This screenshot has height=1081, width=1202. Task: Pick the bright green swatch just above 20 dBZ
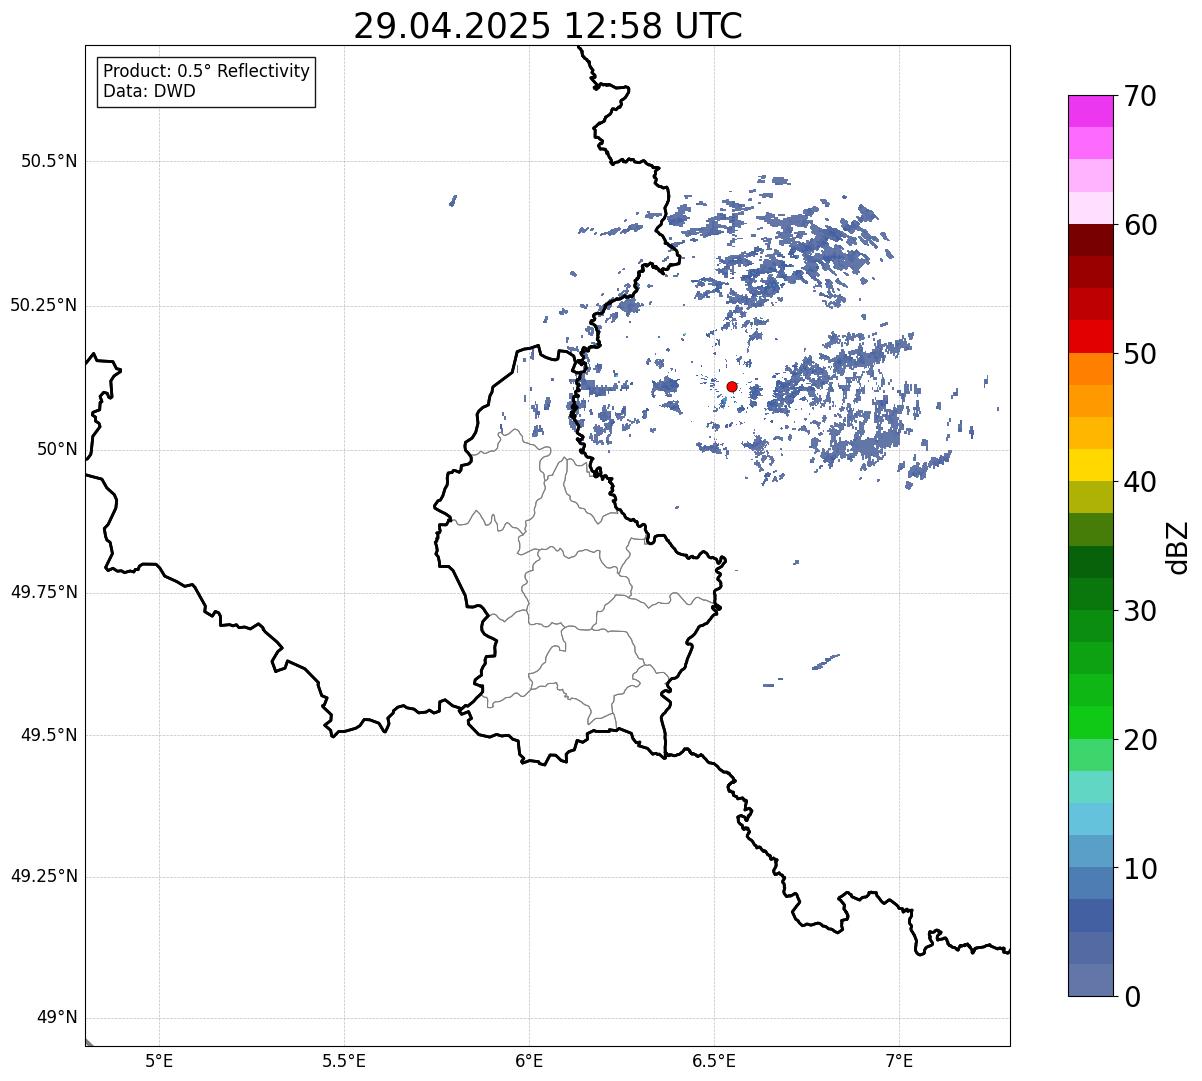(x=1090, y=723)
